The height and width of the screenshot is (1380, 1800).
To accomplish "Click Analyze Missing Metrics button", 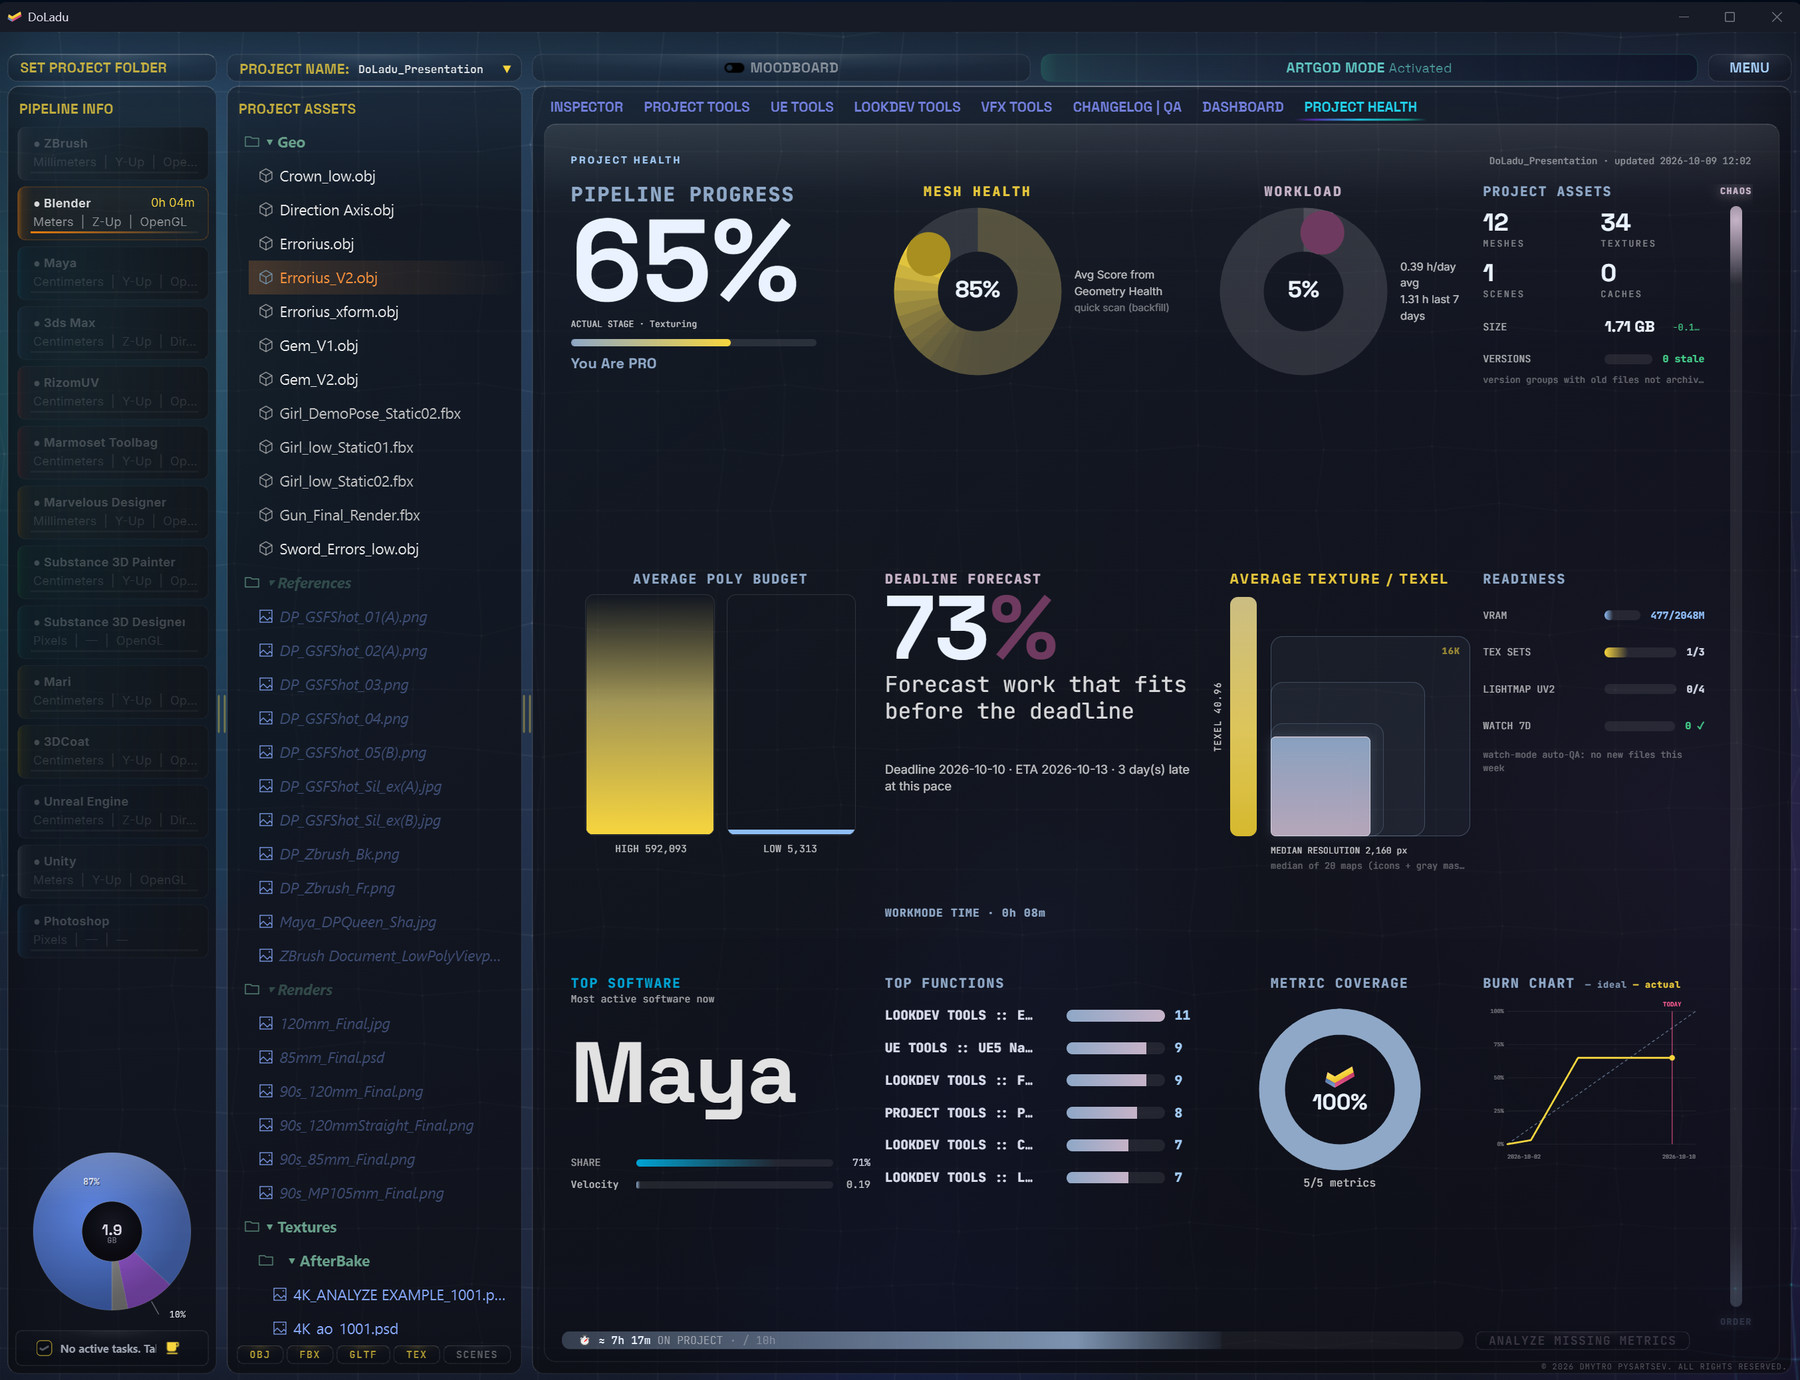I will pos(1582,1340).
